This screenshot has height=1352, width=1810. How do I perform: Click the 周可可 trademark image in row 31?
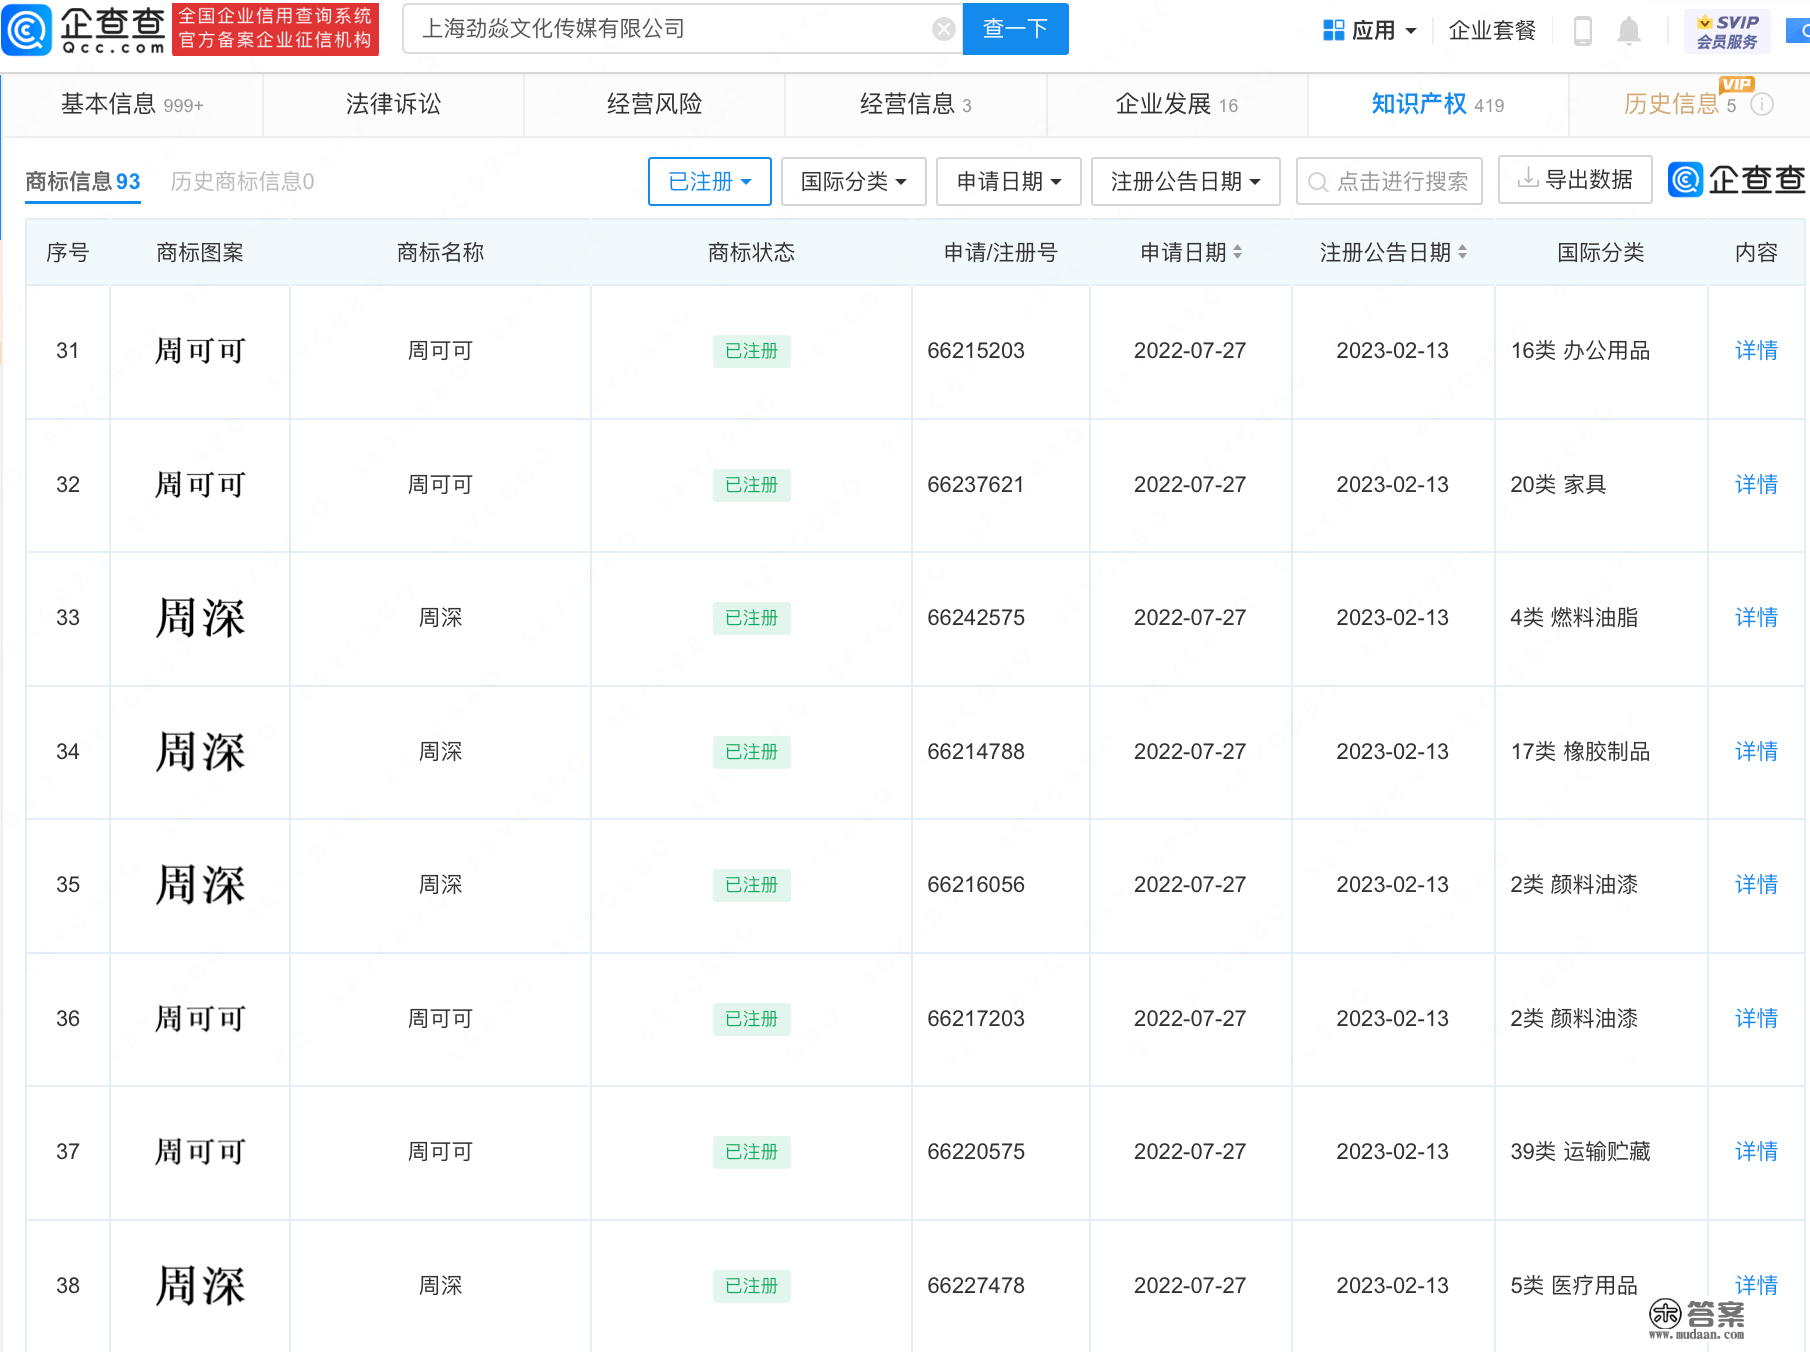tap(200, 351)
